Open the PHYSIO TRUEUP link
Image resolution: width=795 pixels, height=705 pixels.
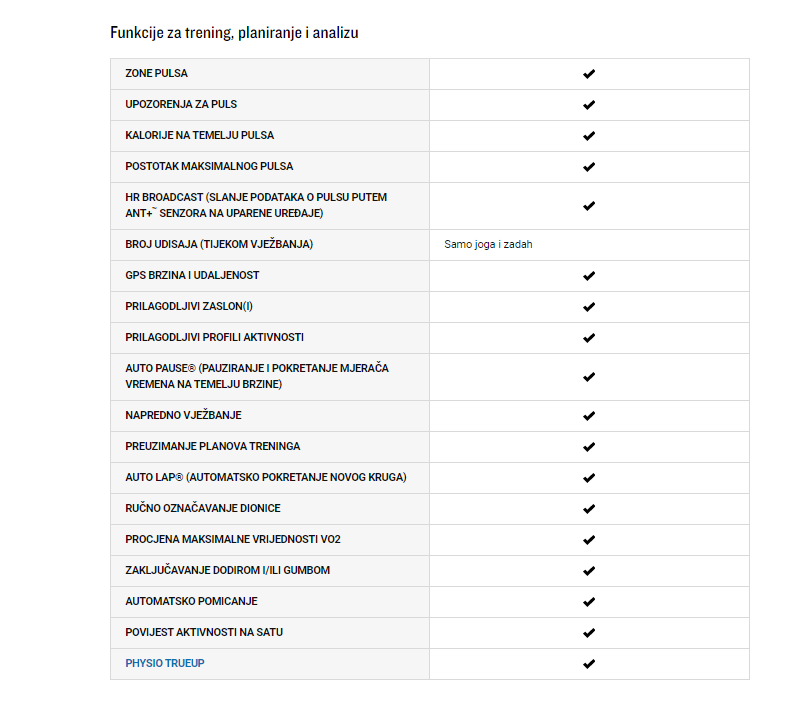tap(165, 663)
